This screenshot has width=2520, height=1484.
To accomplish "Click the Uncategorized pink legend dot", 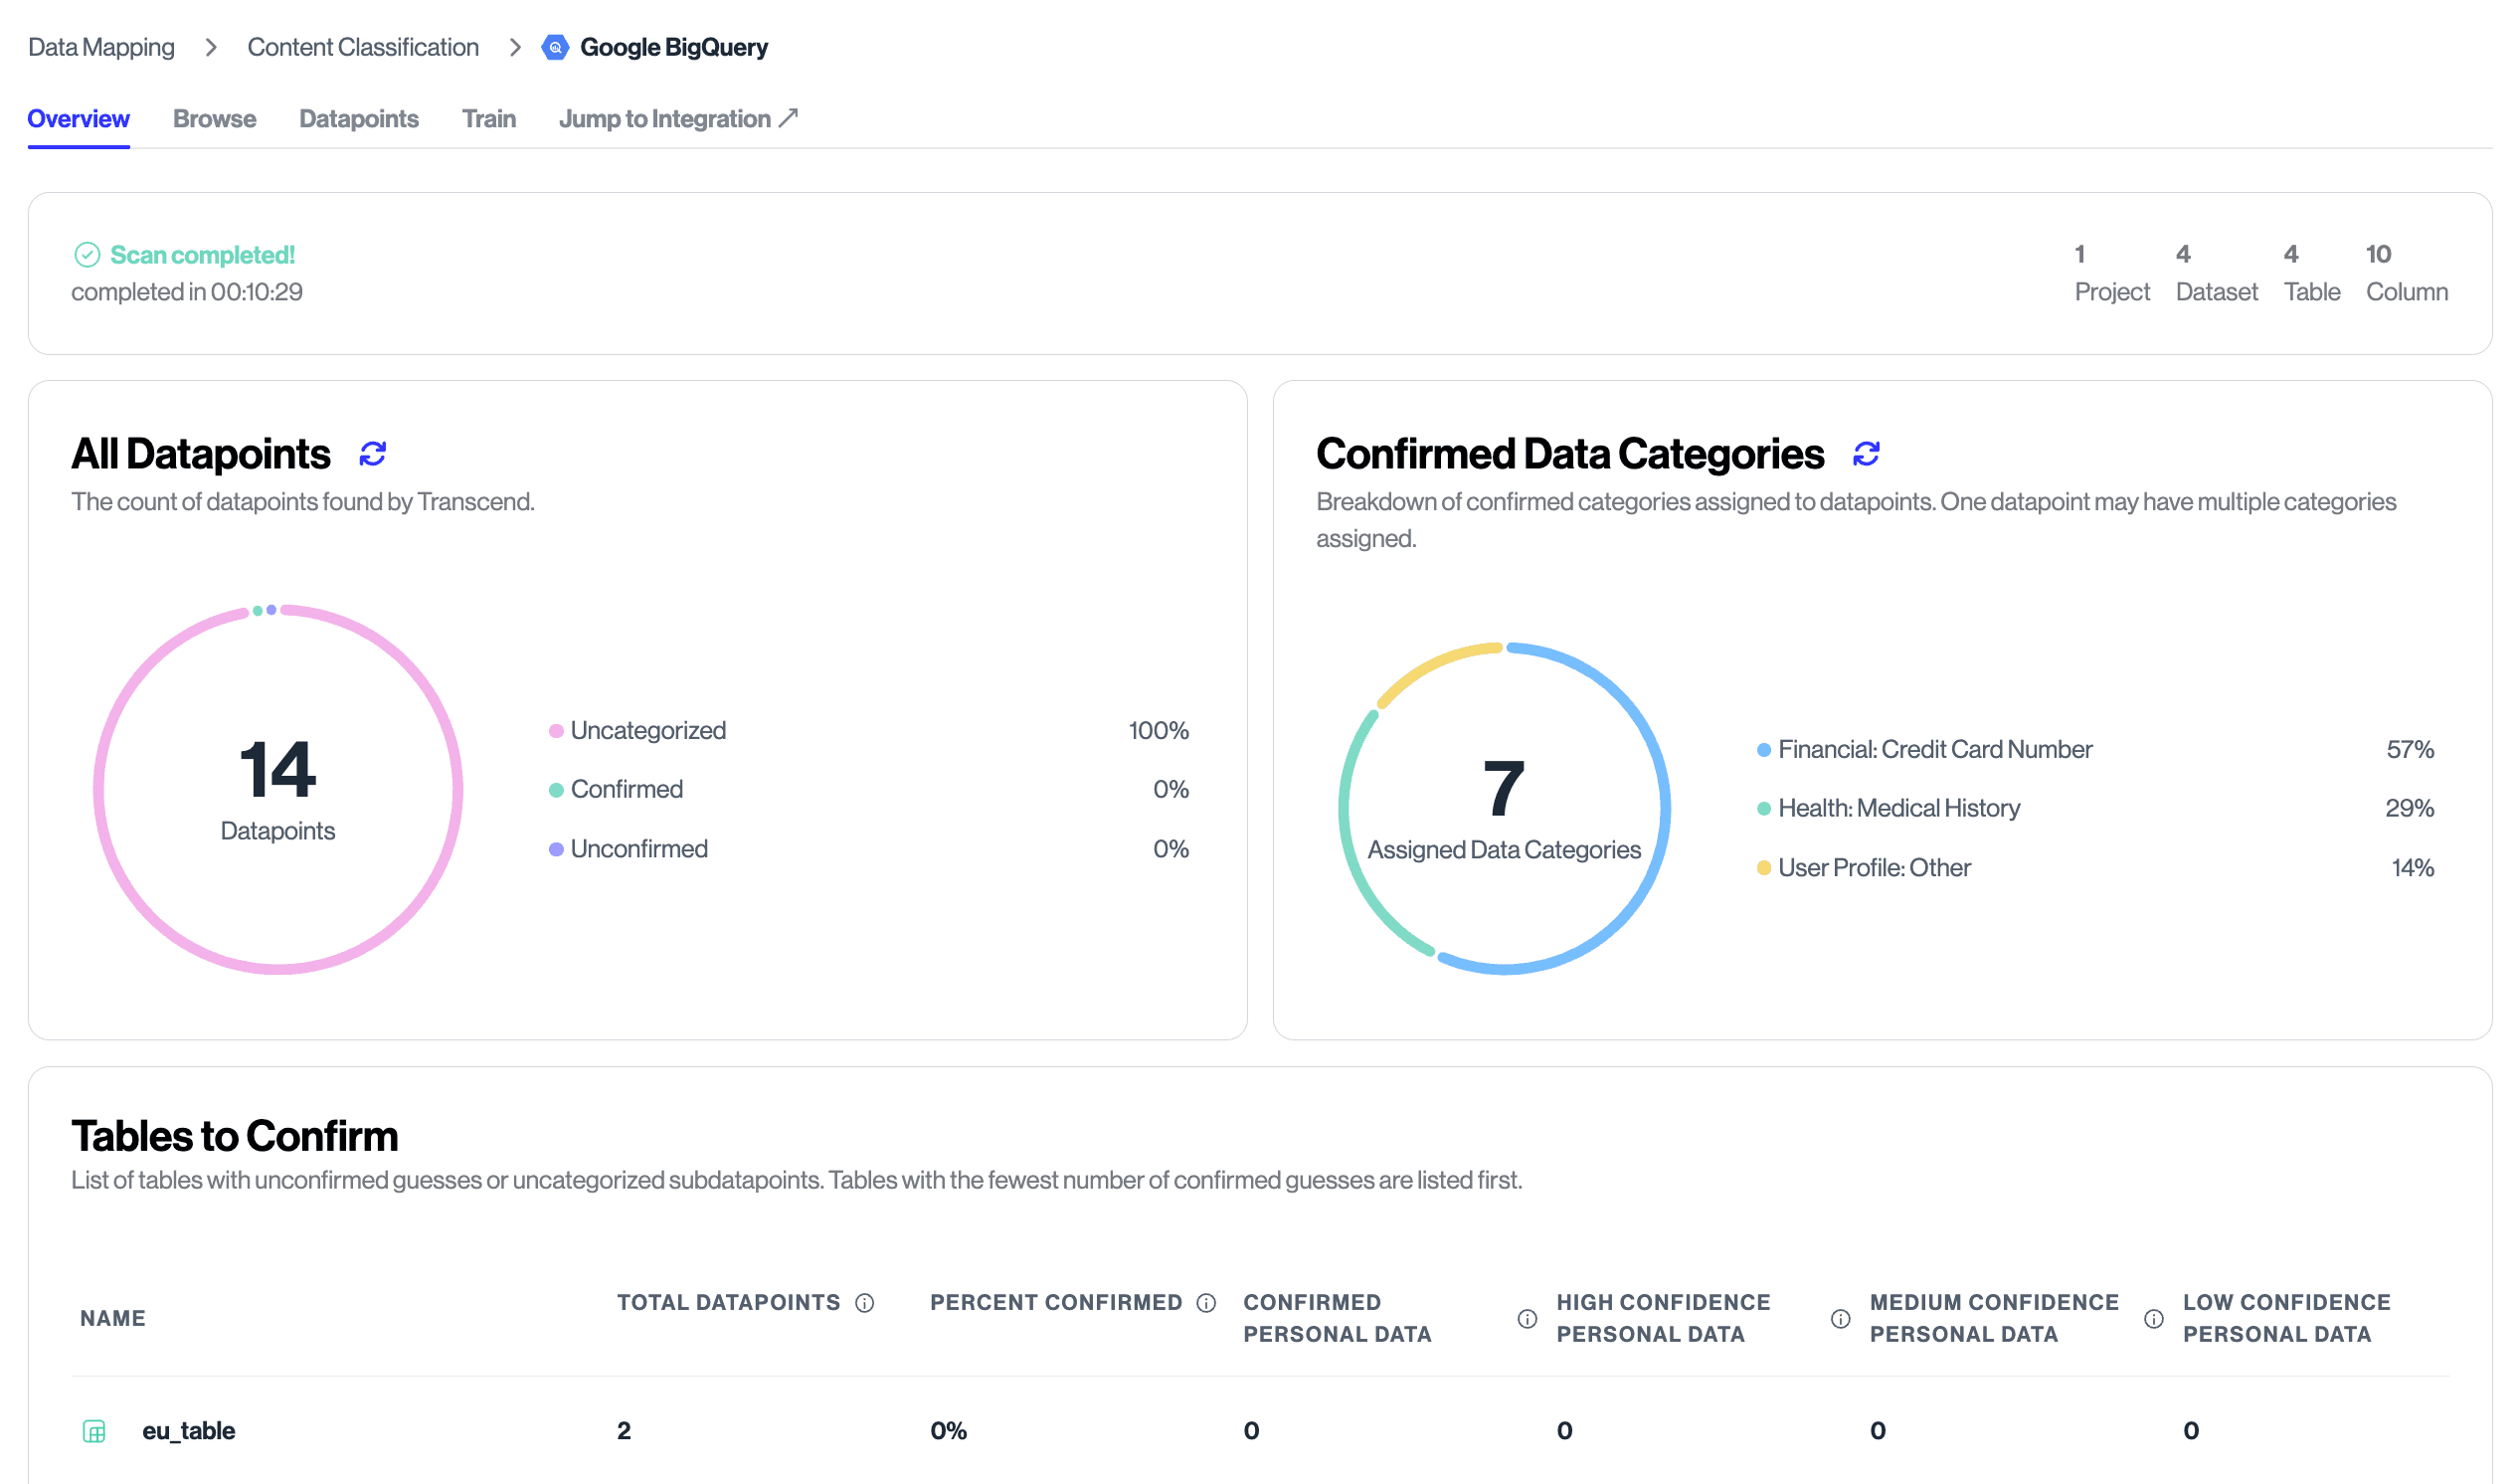I will coord(556,731).
